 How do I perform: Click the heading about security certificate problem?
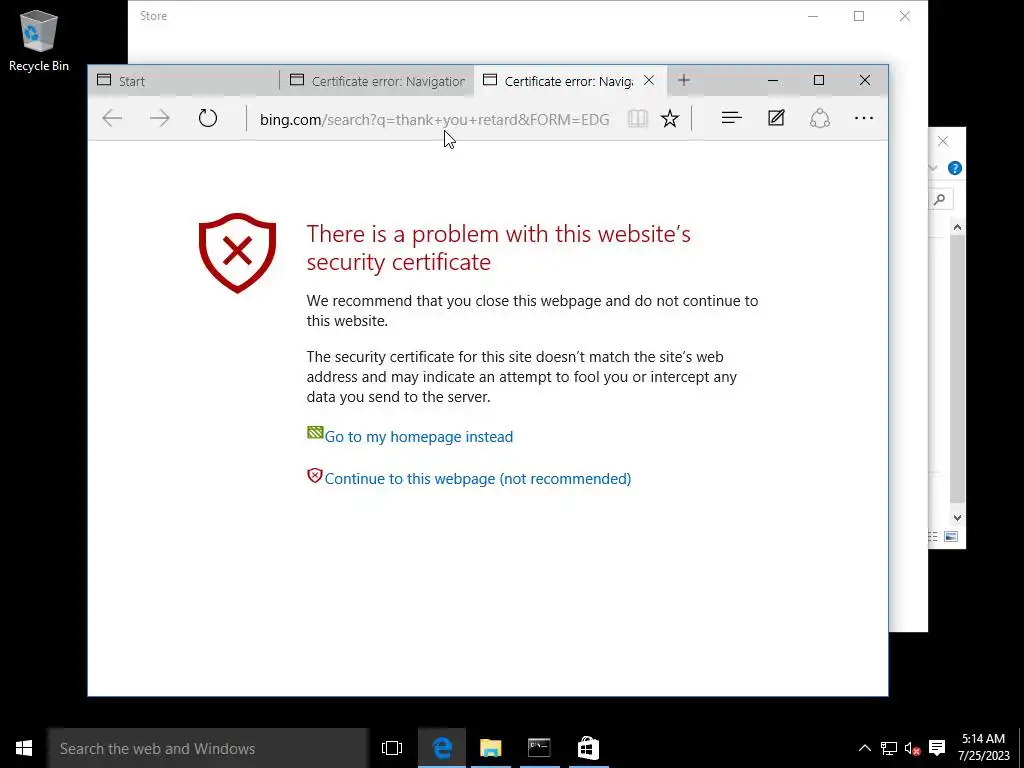click(x=498, y=248)
